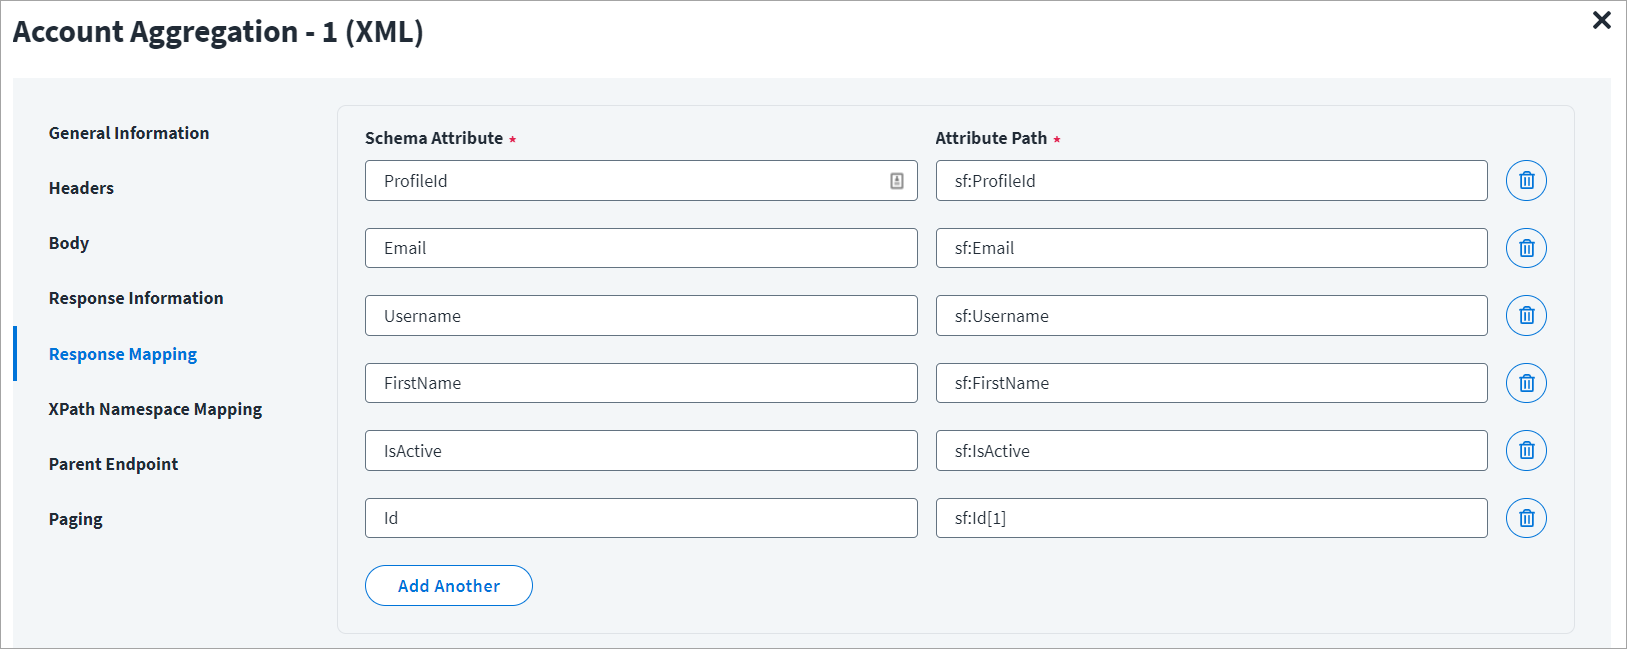1627x649 pixels.
Task: Open the Response Information section
Action: [x=136, y=298]
